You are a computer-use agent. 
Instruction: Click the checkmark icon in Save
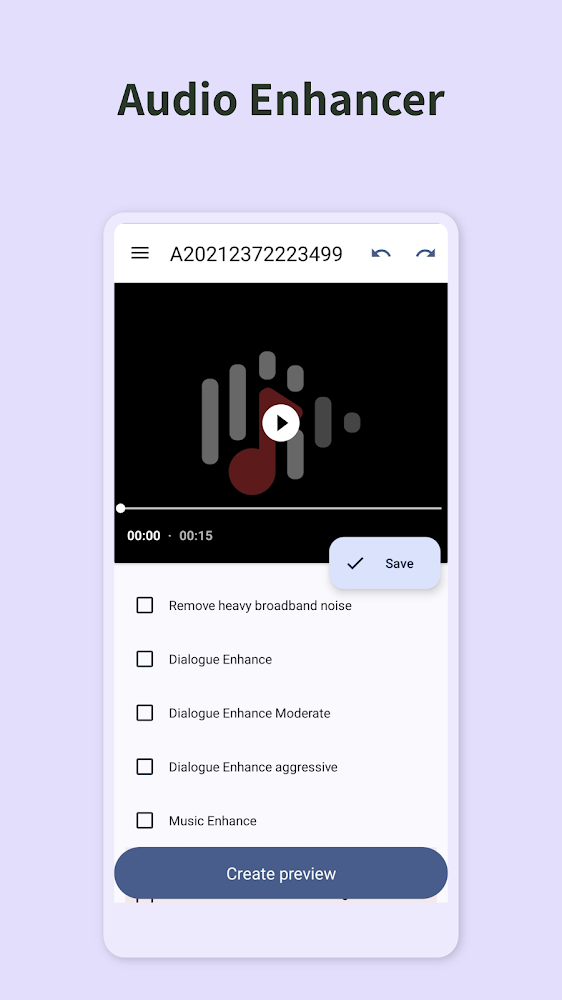coord(355,563)
